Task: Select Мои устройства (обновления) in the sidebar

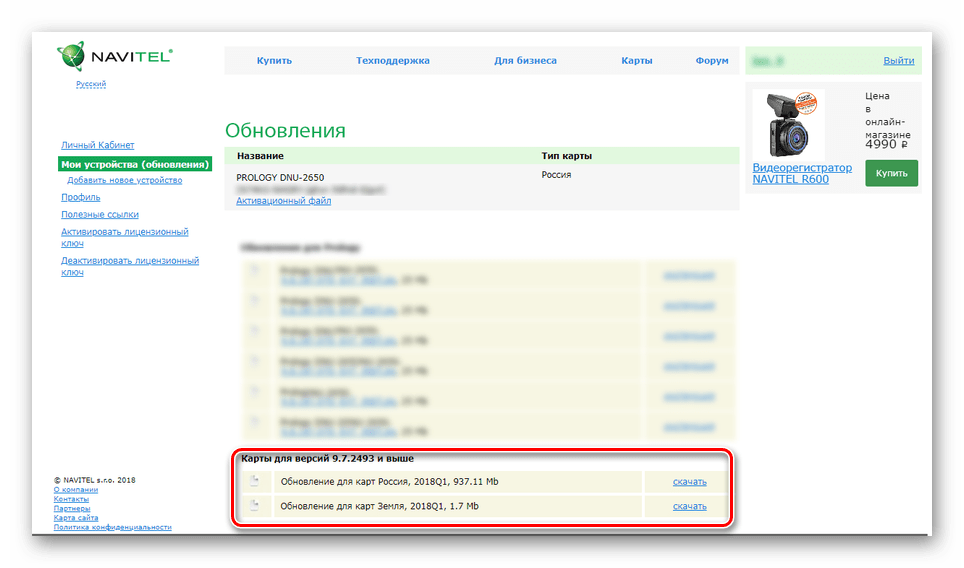Action: point(135,164)
